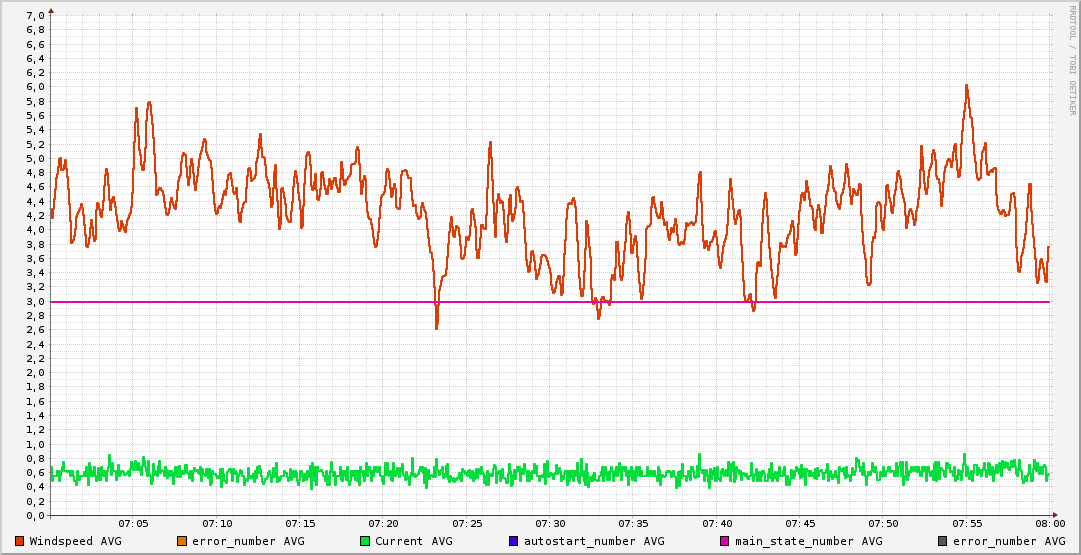The width and height of the screenshot is (1081, 555).
Task: Click the main_state_number AVG legend label
Action: (x=801, y=541)
